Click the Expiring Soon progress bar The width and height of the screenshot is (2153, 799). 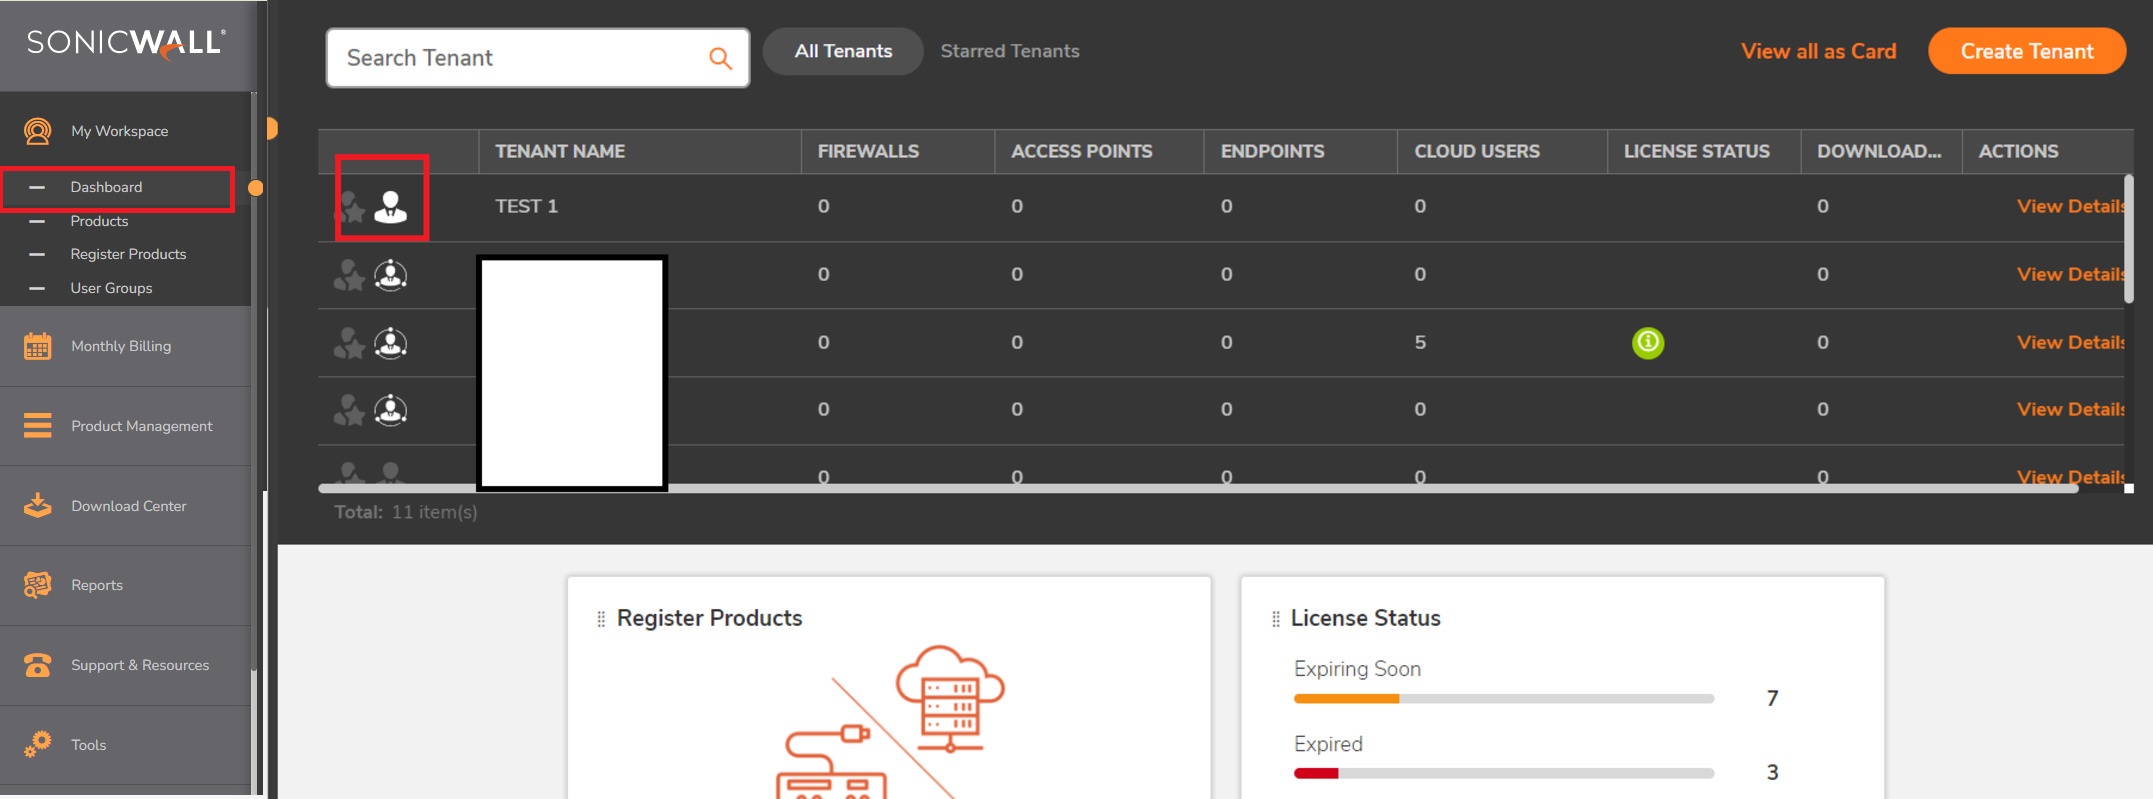tap(1503, 699)
